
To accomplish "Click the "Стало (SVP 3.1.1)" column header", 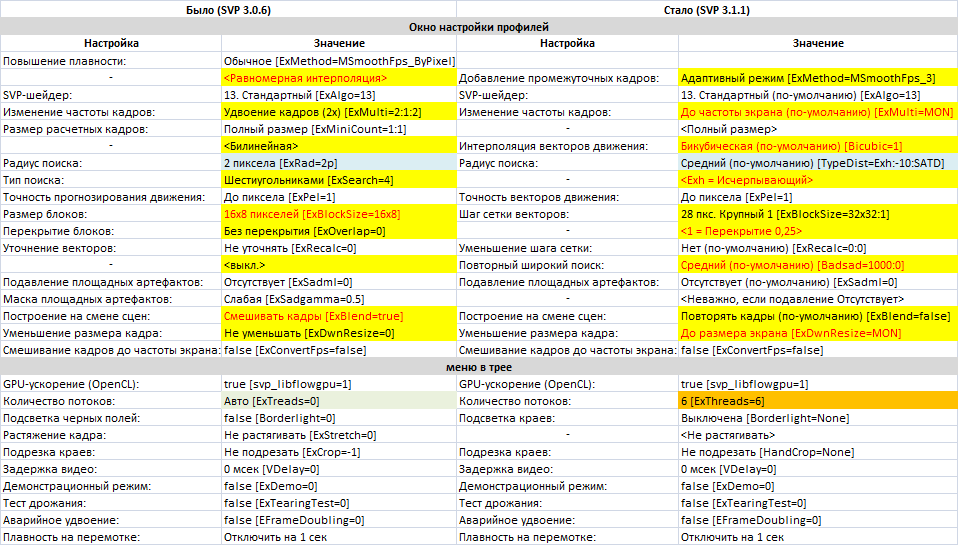I will (707, 9).
